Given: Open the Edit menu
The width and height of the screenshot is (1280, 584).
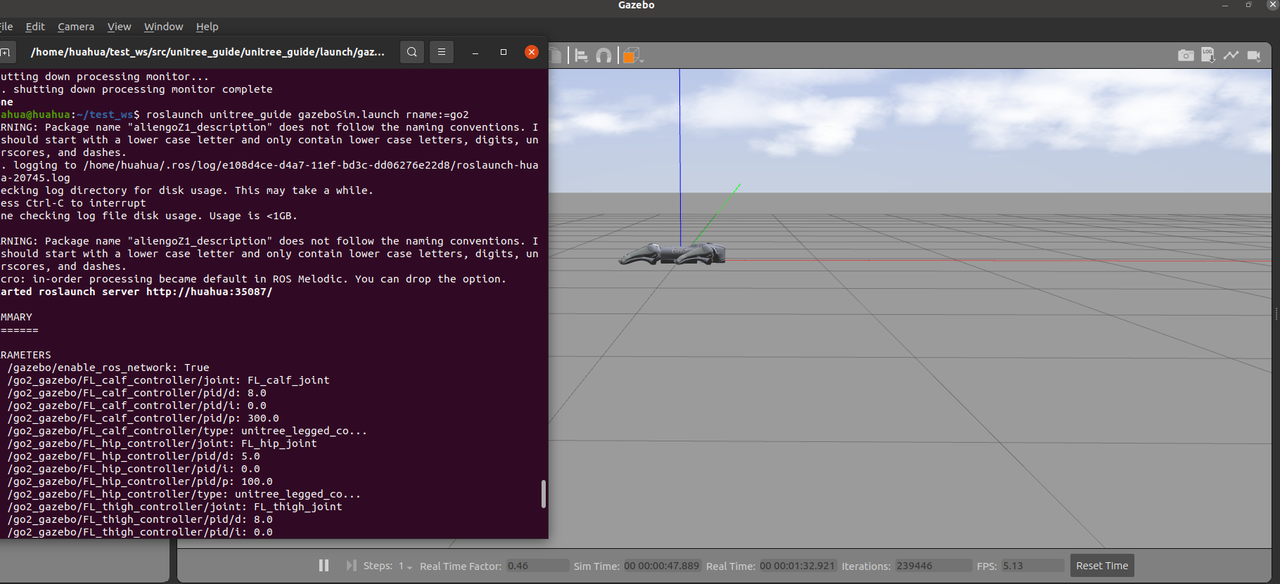Looking at the screenshot, I should pyautogui.click(x=35, y=27).
